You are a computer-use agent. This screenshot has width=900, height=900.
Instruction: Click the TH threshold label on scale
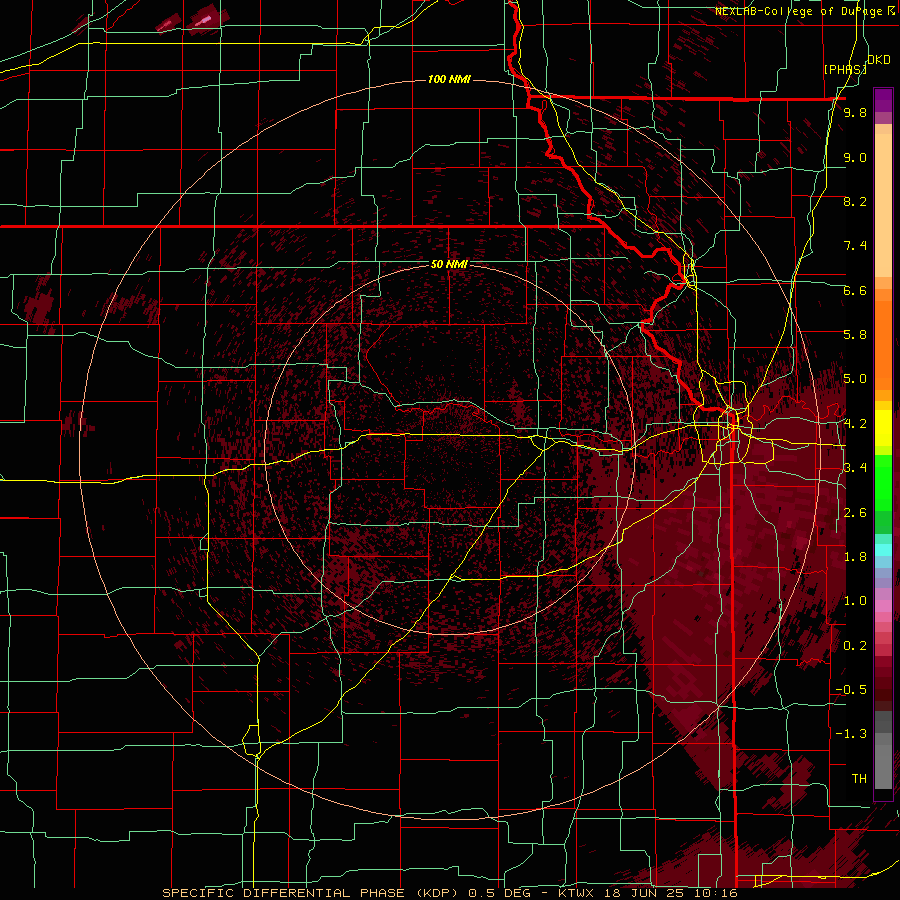(859, 779)
